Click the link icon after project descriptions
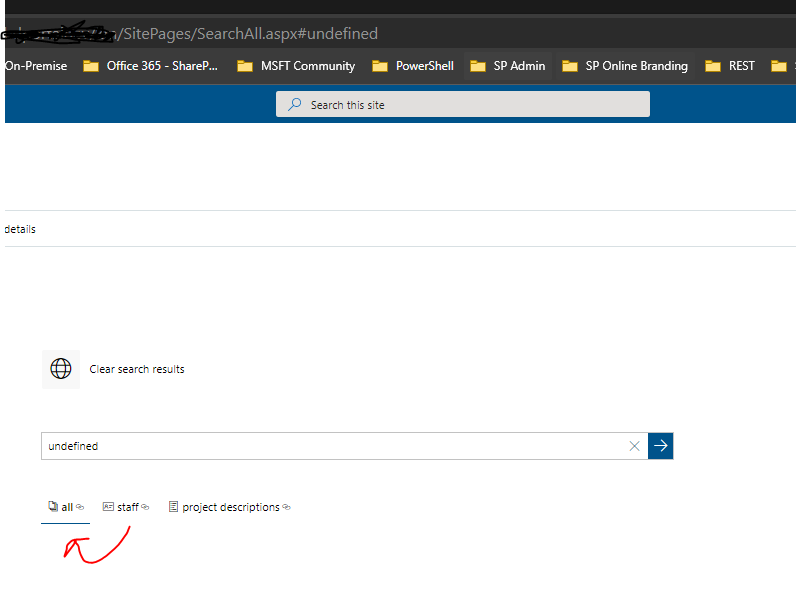The image size is (796, 596). 286,507
